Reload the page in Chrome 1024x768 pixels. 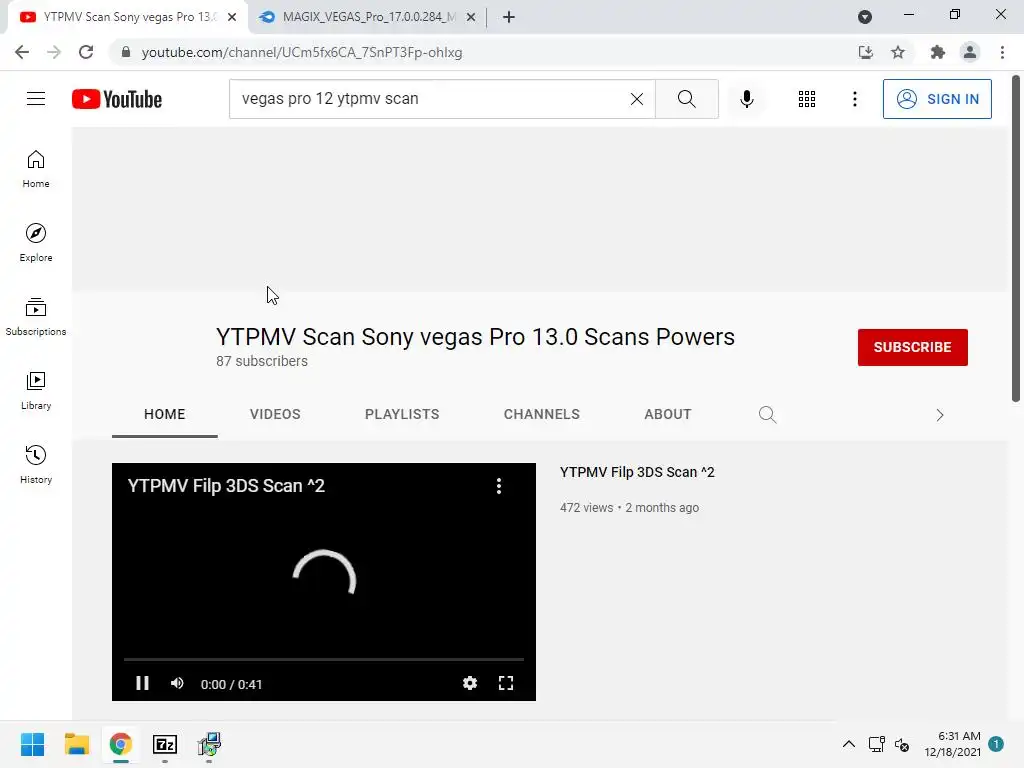coord(86,52)
